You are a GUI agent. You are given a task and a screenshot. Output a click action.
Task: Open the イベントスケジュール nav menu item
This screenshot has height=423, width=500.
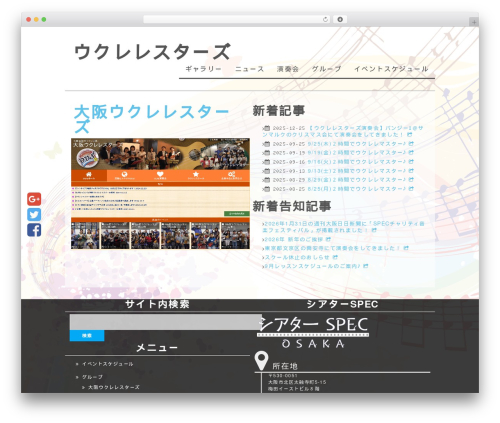pyautogui.click(x=391, y=69)
